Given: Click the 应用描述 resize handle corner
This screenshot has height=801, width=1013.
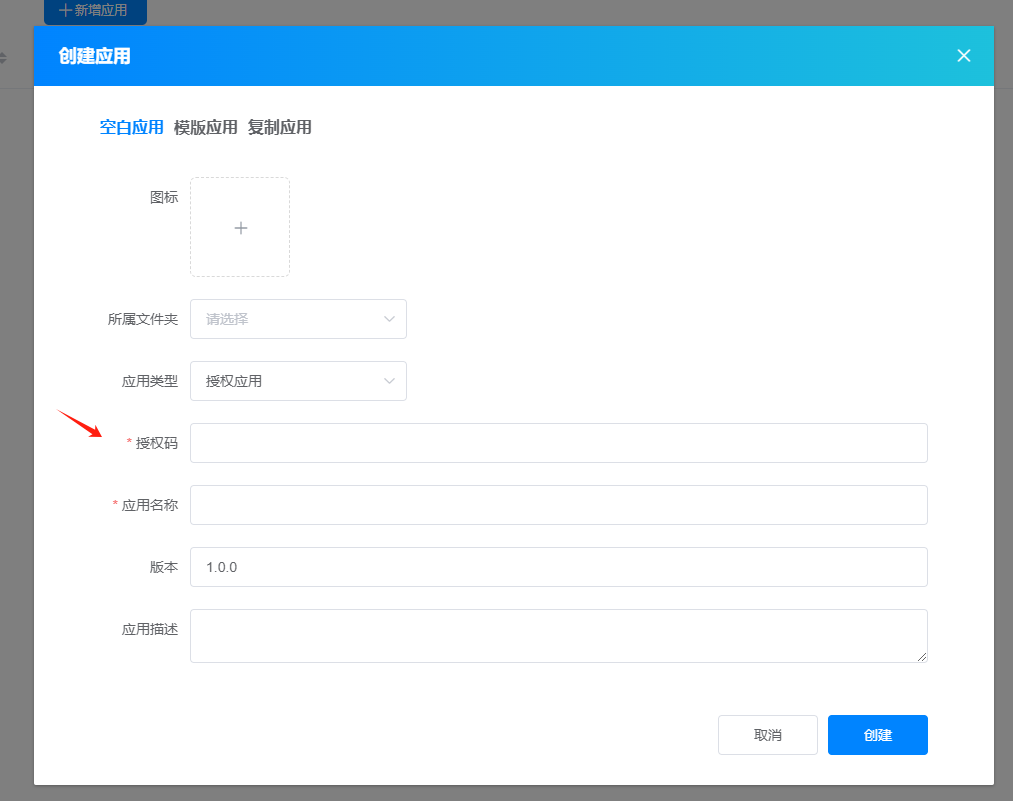Looking at the screenshot, I should 922,657.
